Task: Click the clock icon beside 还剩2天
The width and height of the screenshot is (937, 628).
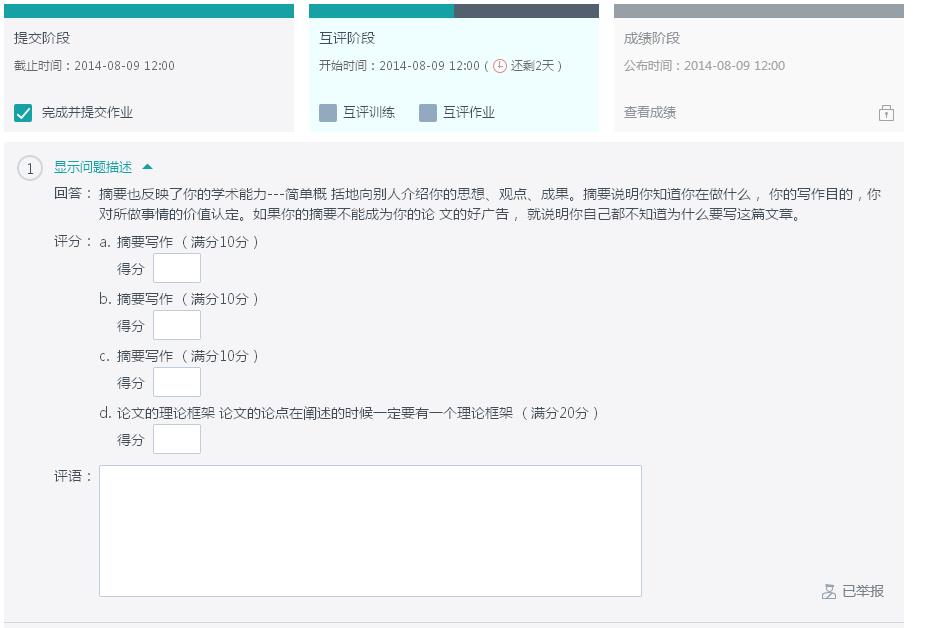Action: click(500, 66)
